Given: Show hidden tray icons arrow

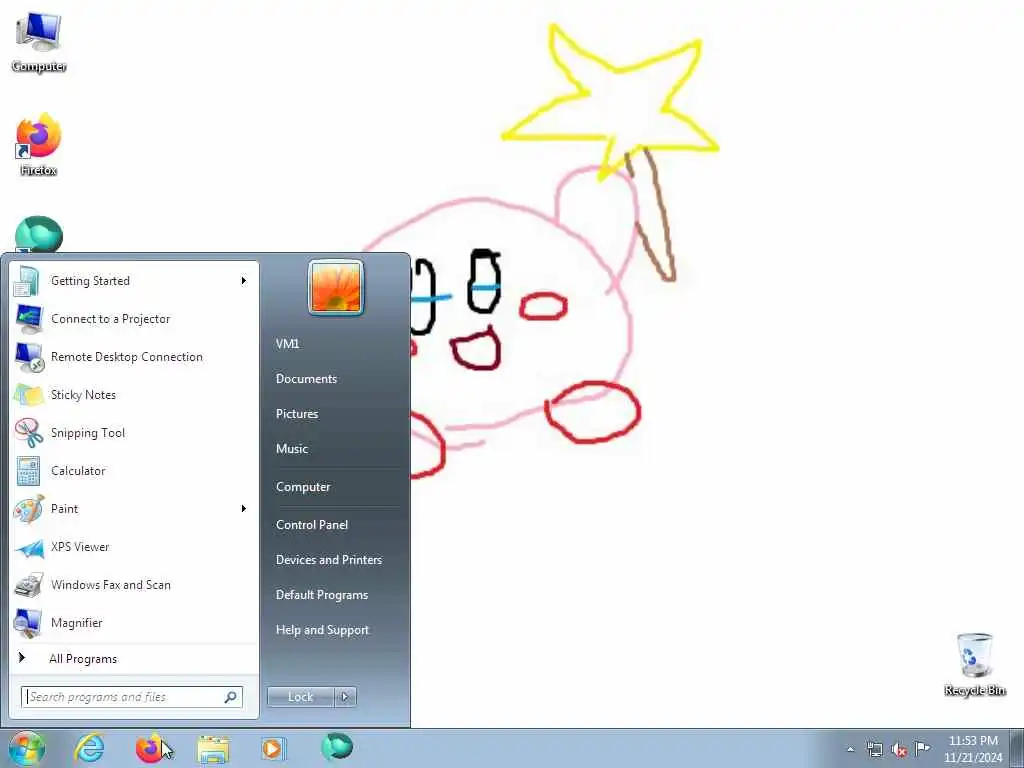Looking at the screenshot, I should point(850,750).
